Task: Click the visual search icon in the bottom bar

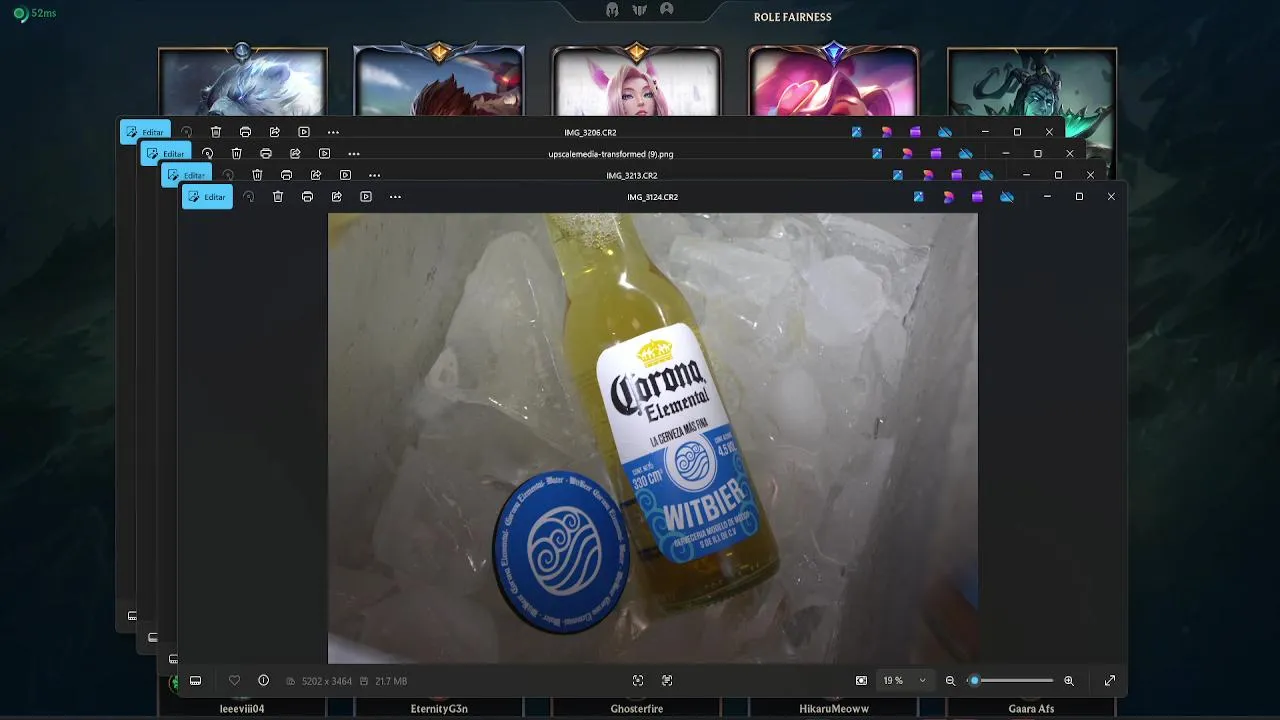Action: (x=667, y=681)
